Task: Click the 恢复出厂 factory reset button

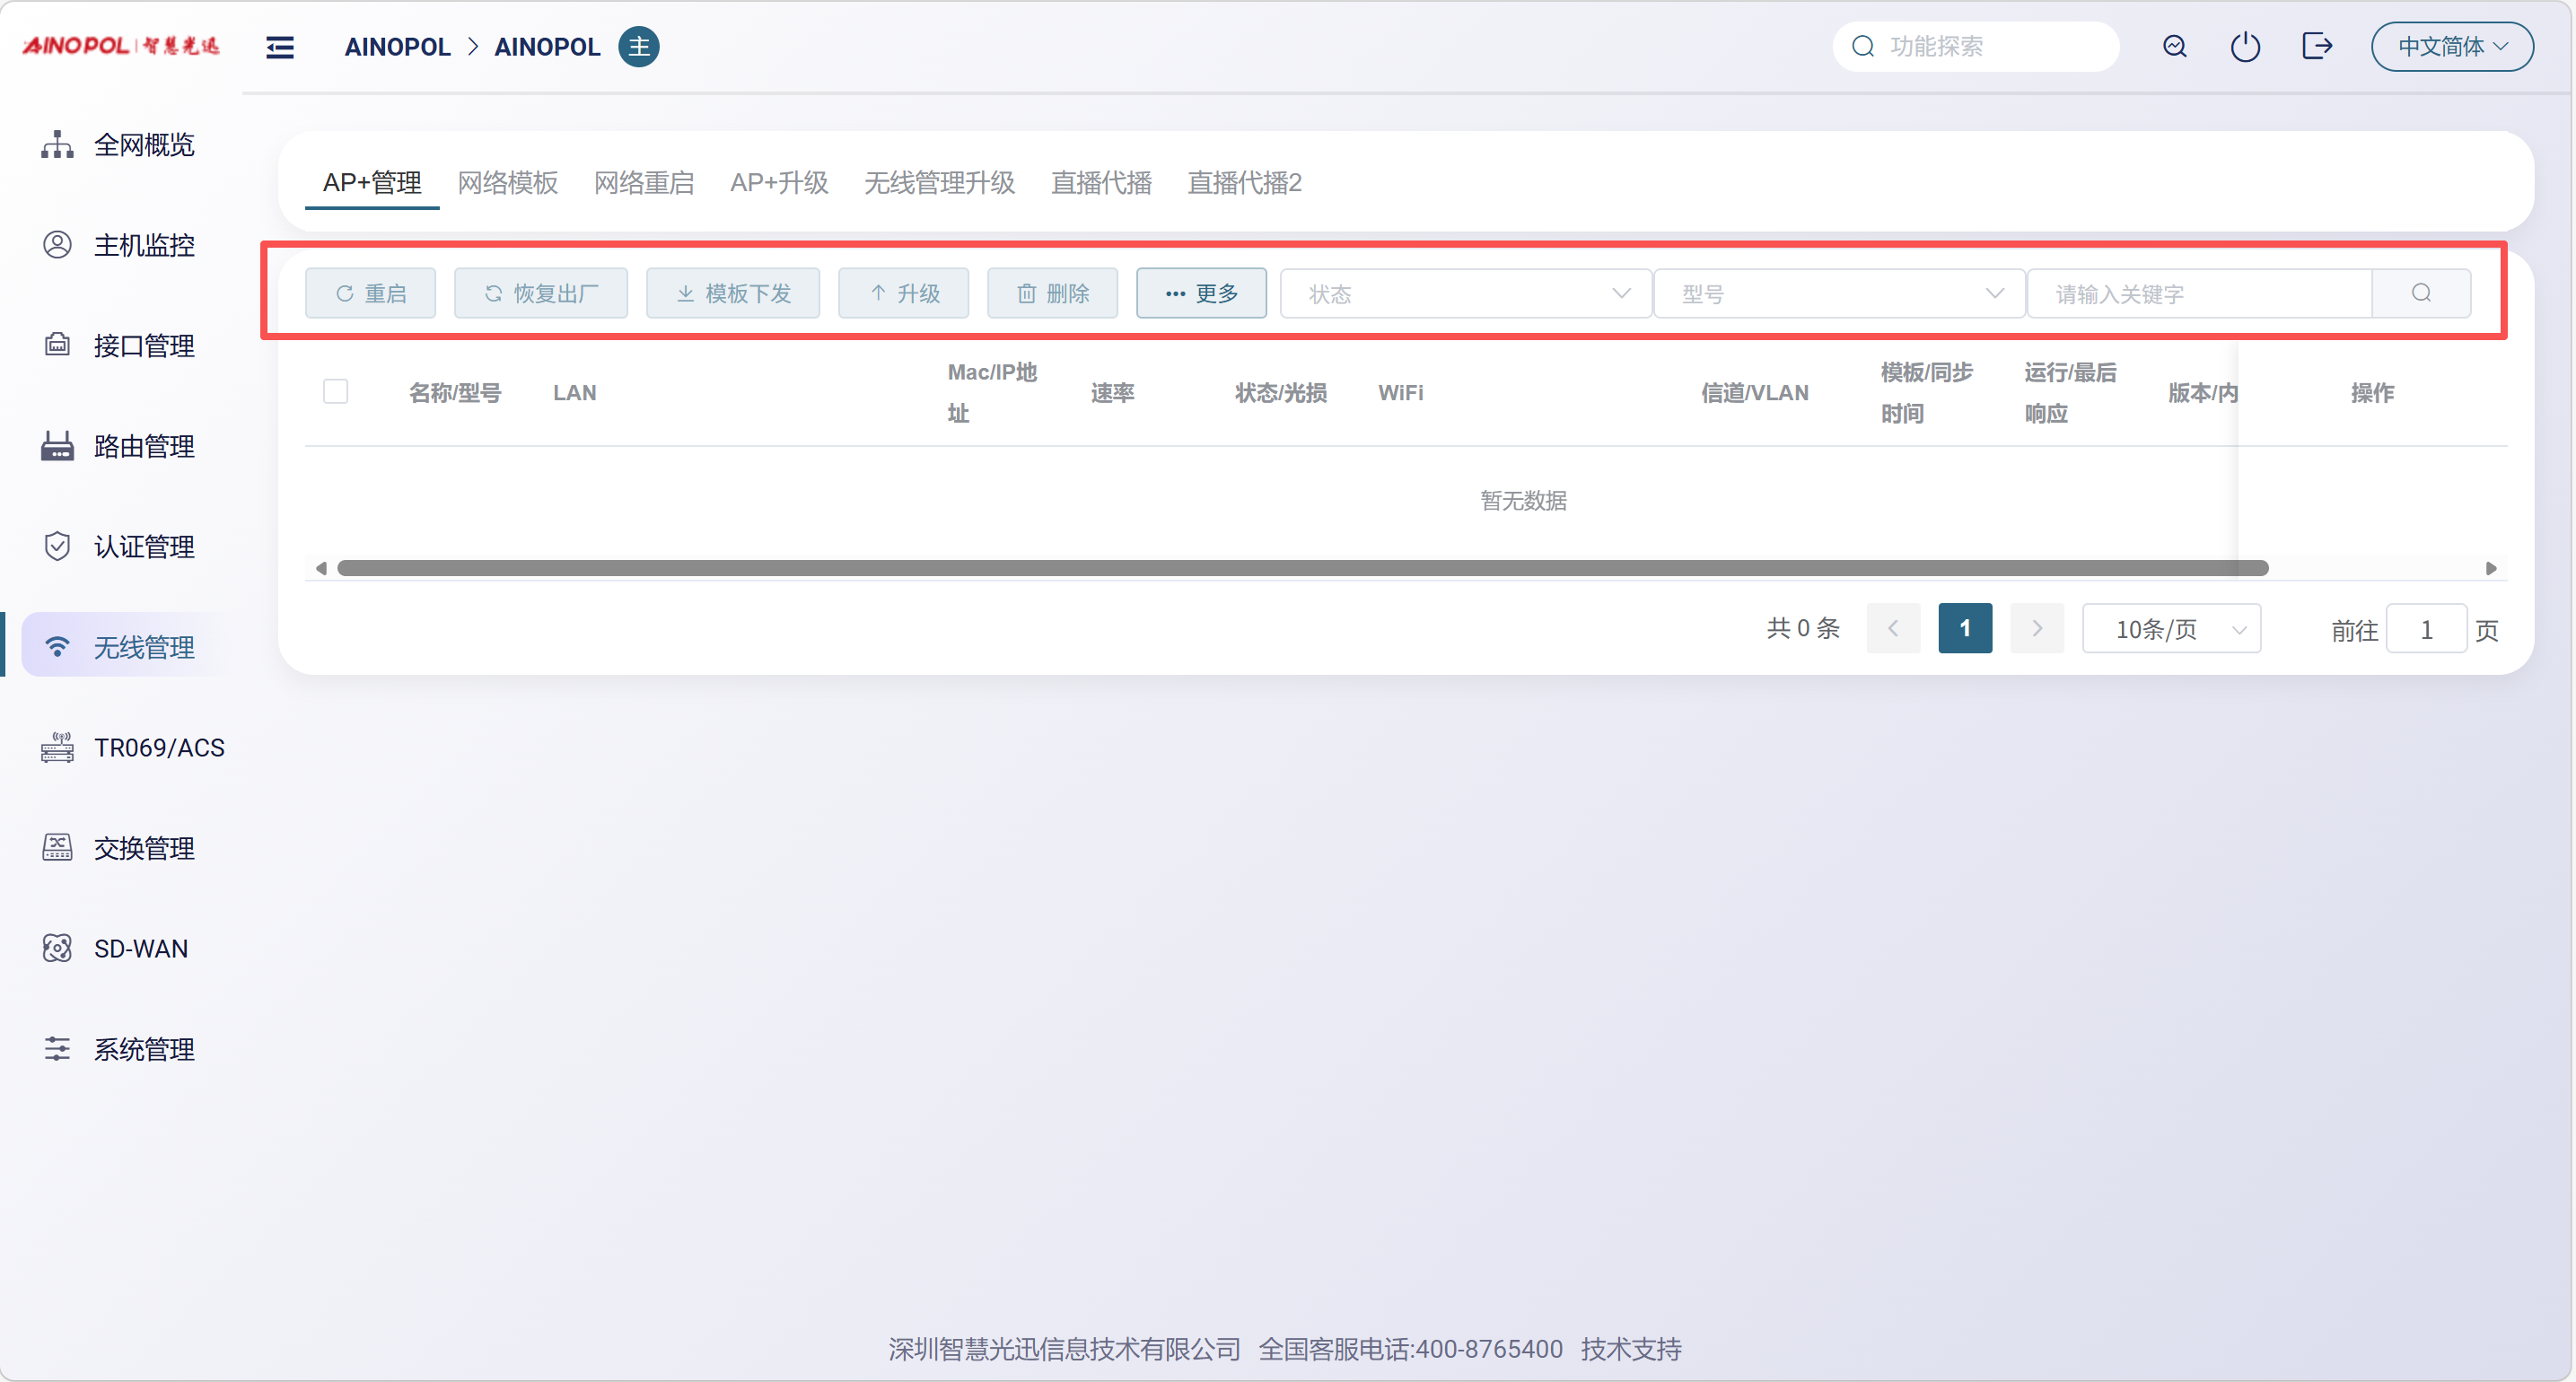Action: [x=541, y=294]
